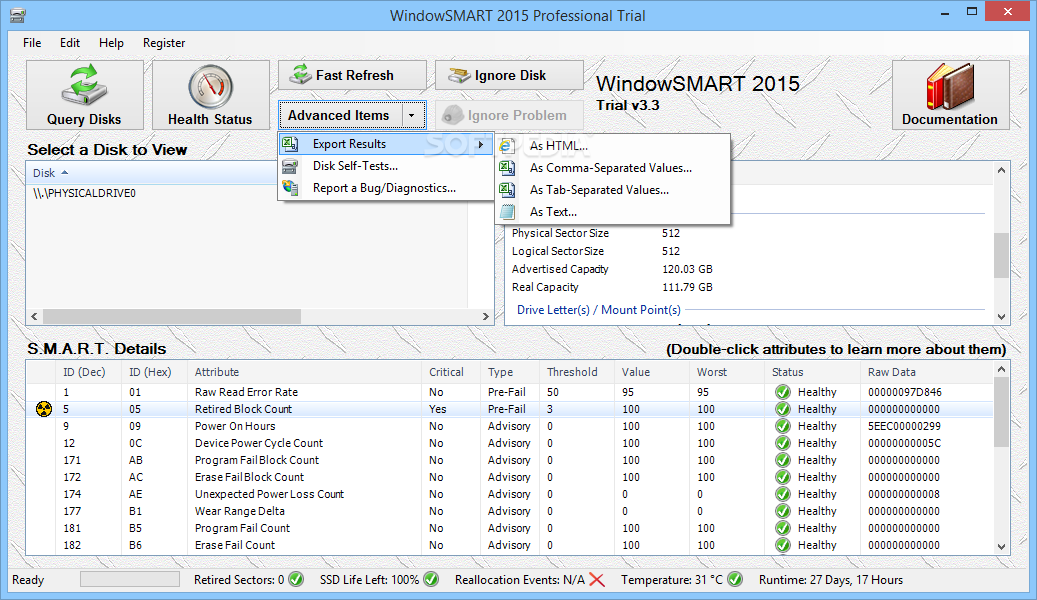Click the Reallocation Events red X icon
Screen dimensions: 1037x600
point(597,579)
